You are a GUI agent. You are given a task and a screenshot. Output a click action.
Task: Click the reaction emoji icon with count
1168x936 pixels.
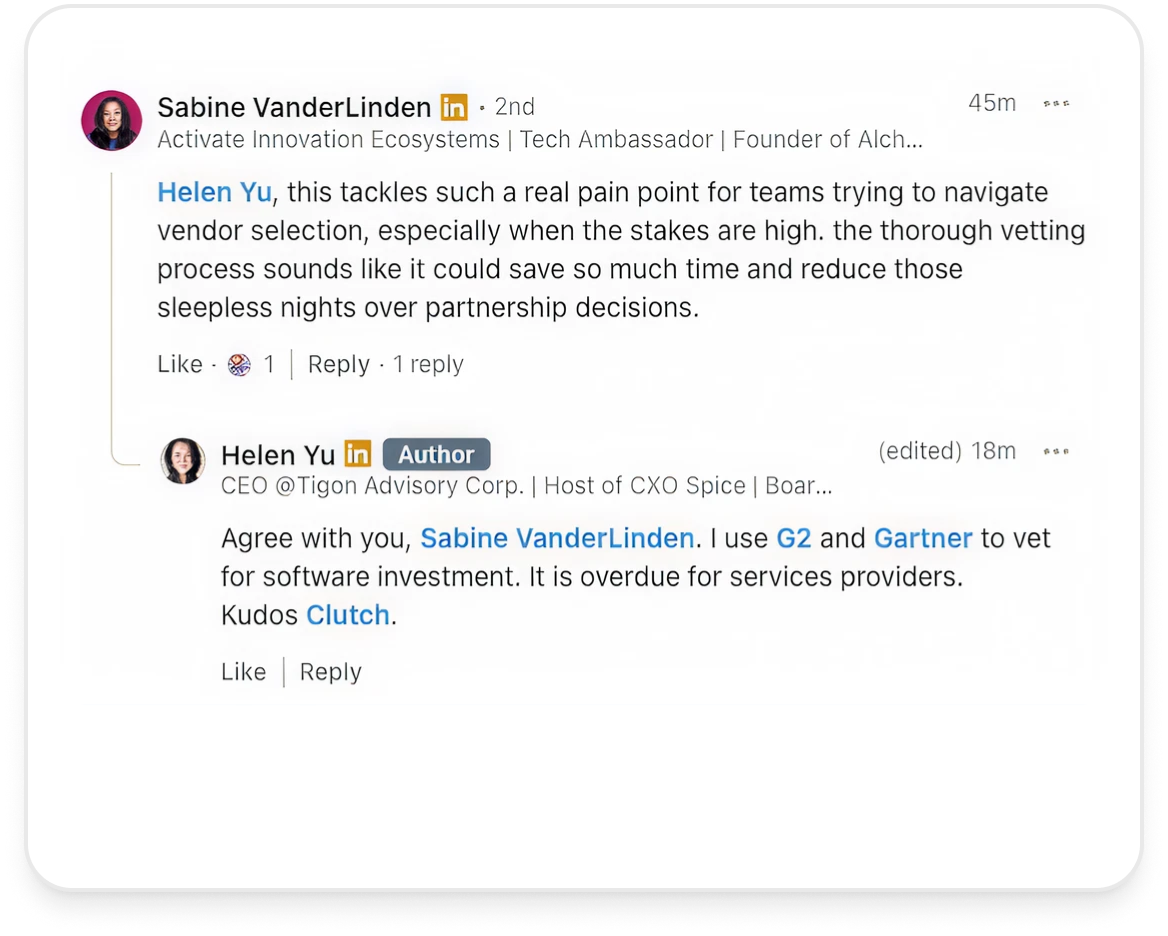(x=239, y=365)
